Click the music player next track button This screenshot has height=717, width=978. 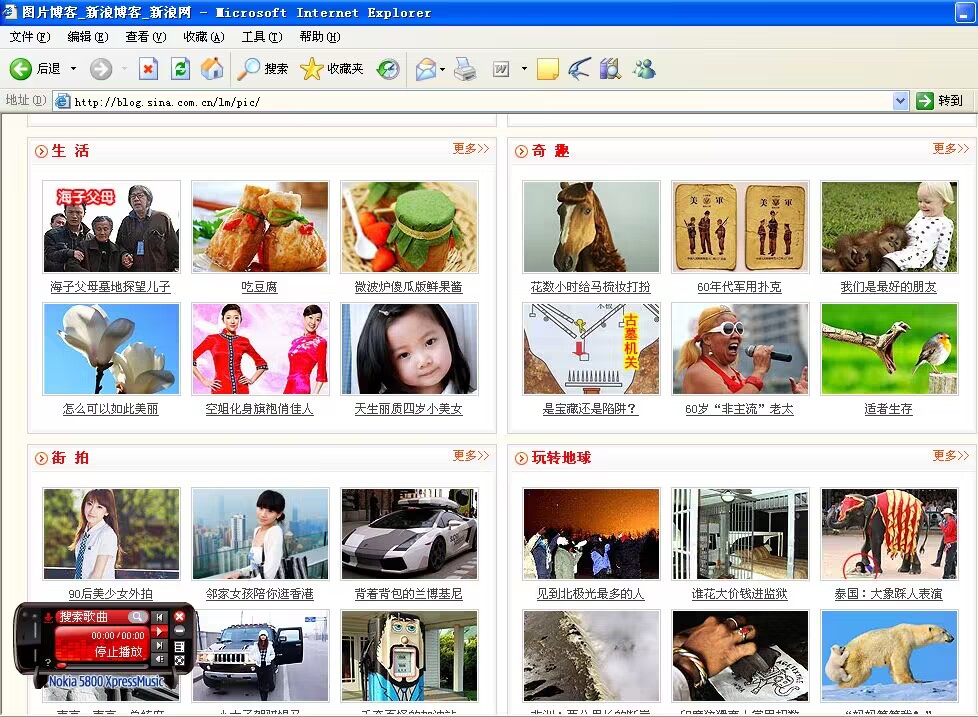159,645
